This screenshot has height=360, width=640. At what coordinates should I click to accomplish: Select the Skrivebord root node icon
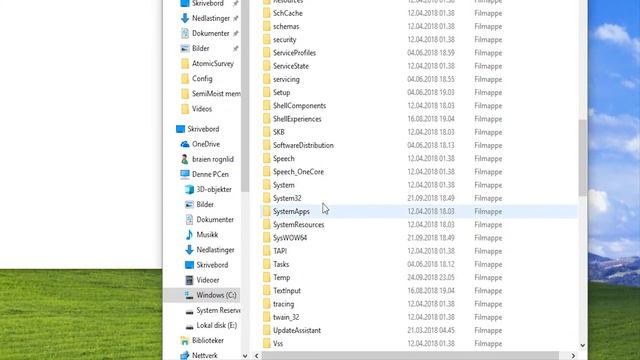180,129
